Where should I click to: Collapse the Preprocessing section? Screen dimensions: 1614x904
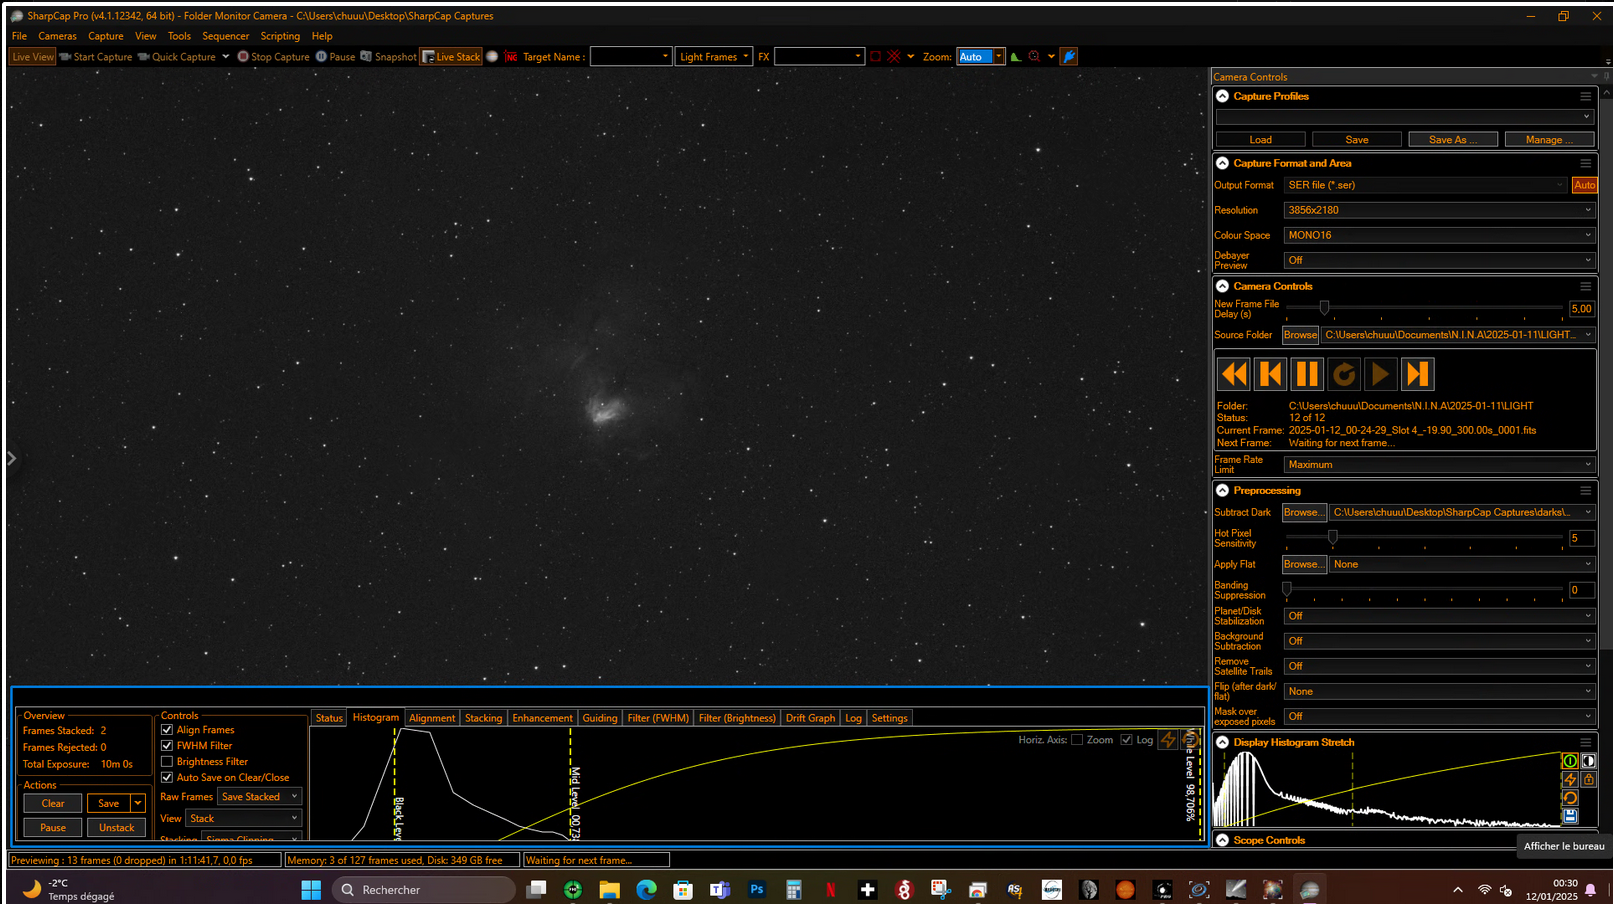(1222, 491)
